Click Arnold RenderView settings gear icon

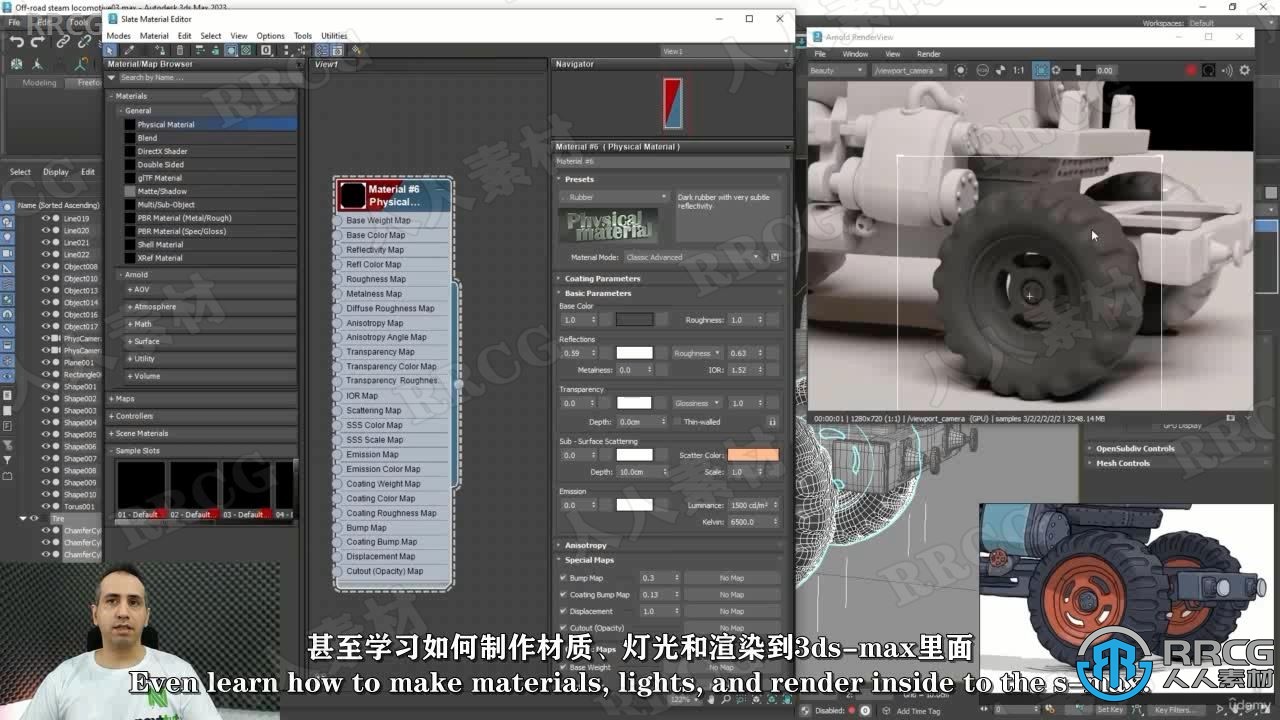(1244, 70)
